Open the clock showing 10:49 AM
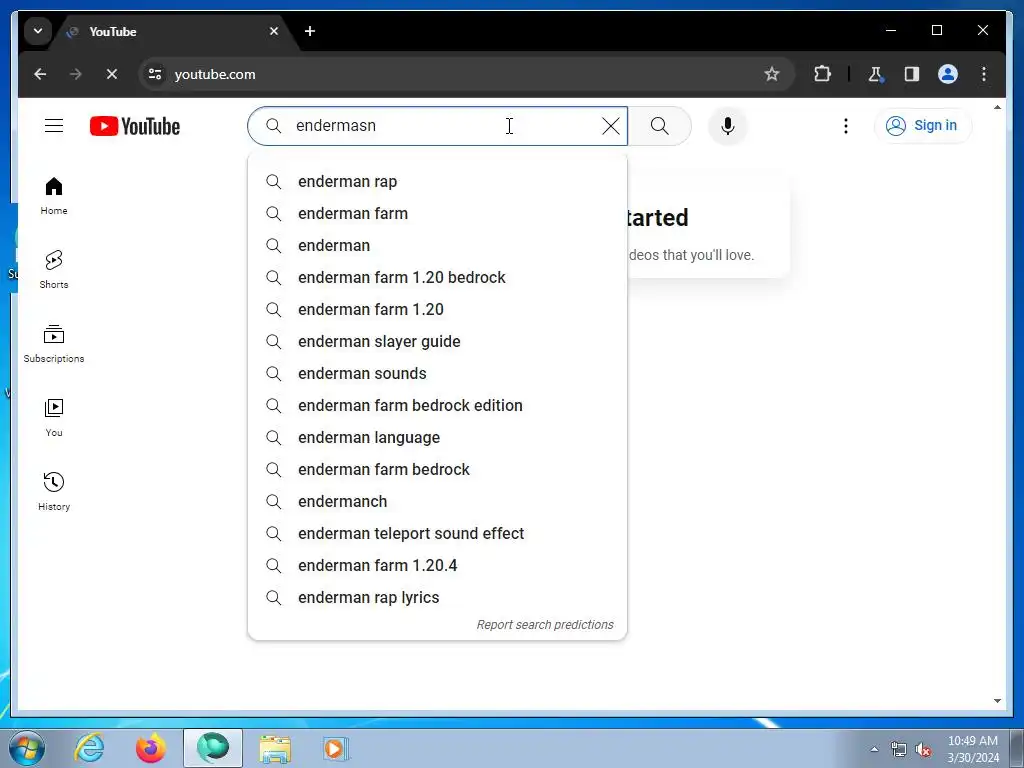This screenshot has width=1024, height=768. click(x=973, y=749)
